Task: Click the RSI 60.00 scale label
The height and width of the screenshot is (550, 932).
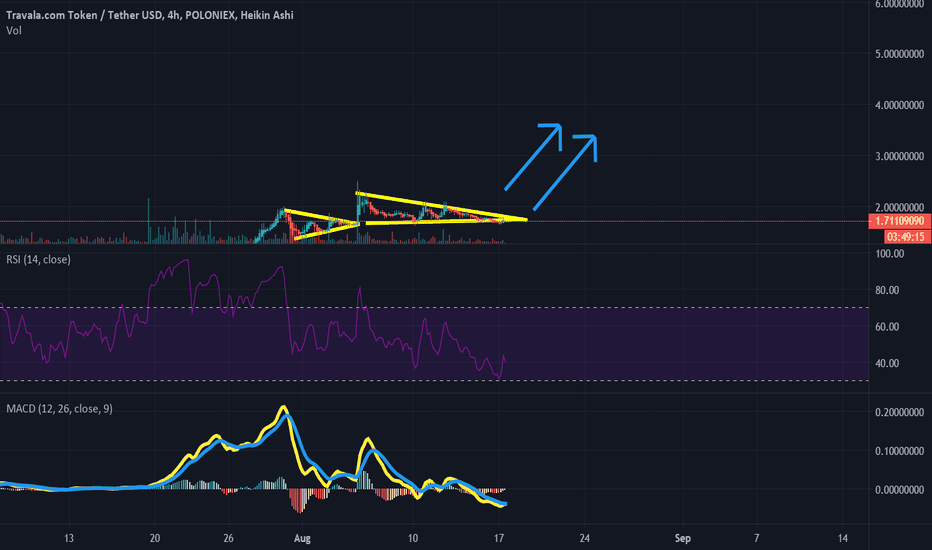Action: pyautogui.click(x=887, y=326)
